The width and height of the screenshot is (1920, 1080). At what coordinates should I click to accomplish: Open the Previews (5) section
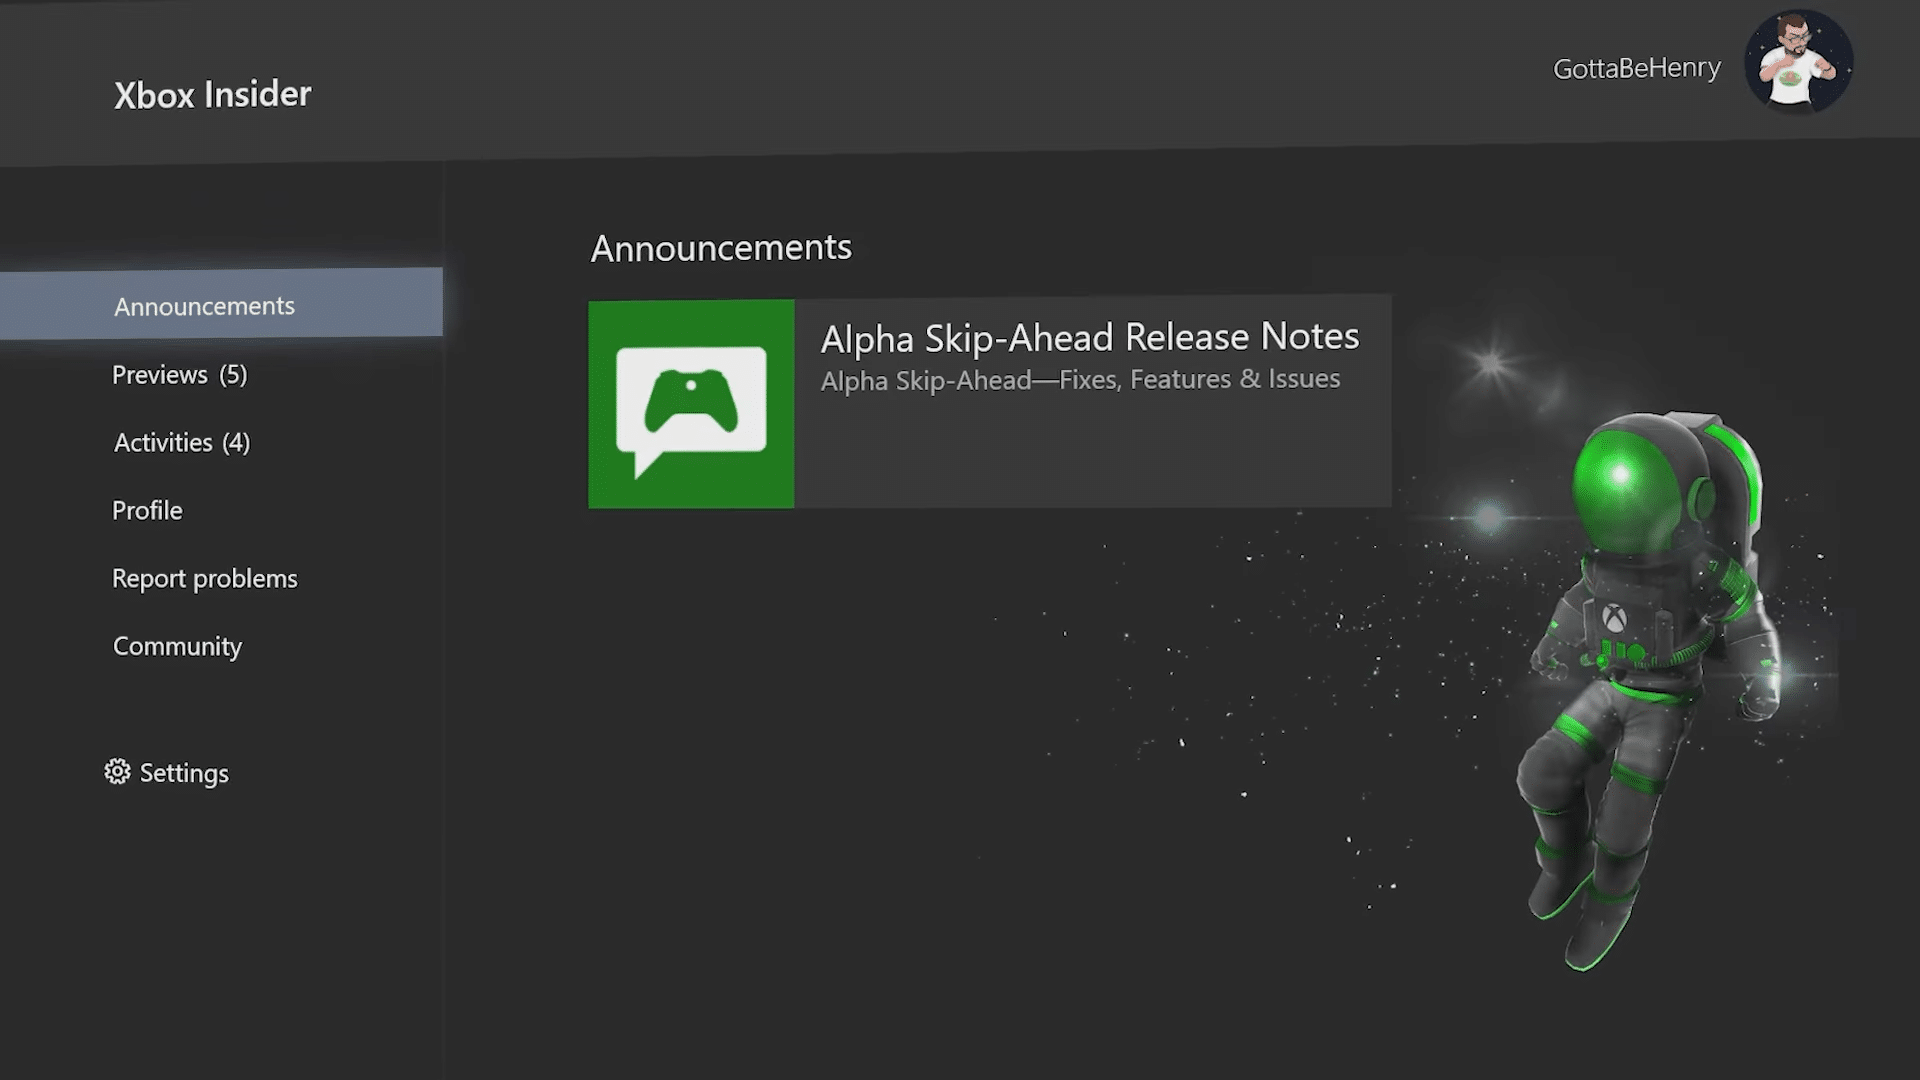[x=179, y=375]
